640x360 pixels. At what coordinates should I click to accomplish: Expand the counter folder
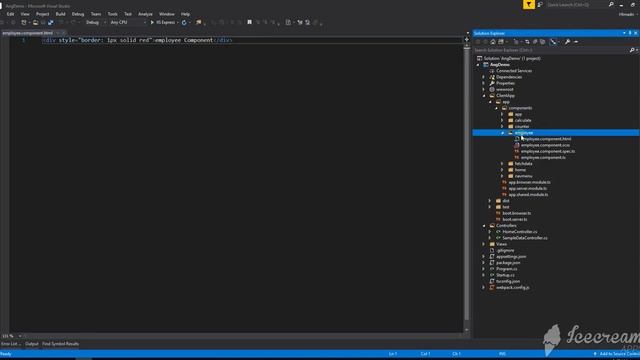coord(502,127)
